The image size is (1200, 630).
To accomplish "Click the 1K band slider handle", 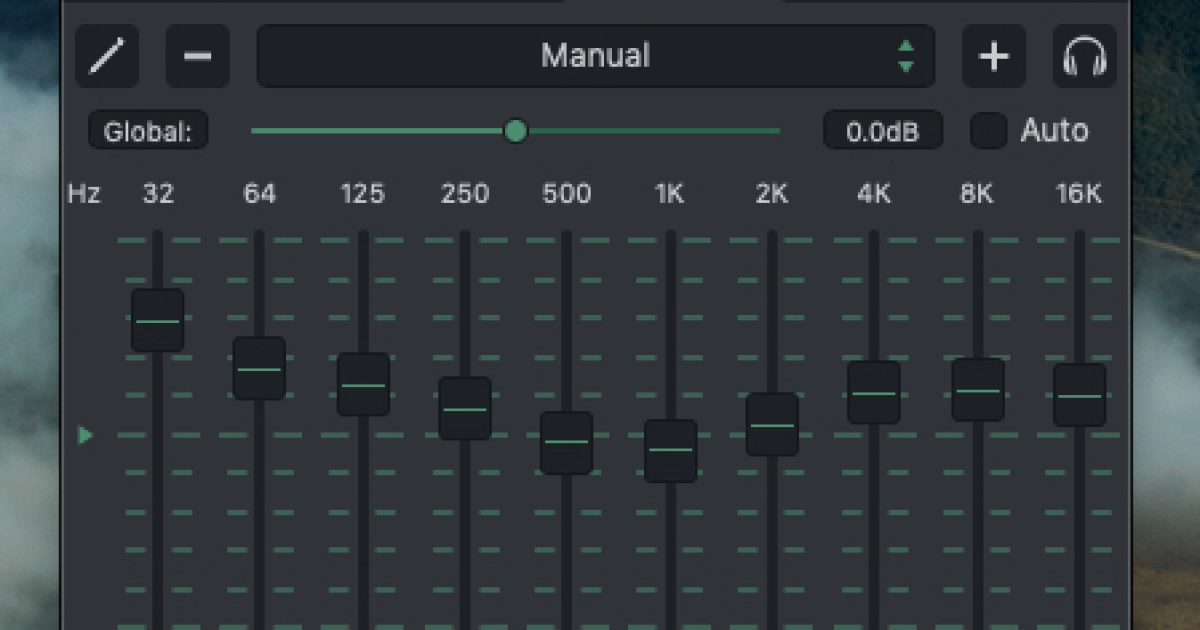I will (670, 450).
